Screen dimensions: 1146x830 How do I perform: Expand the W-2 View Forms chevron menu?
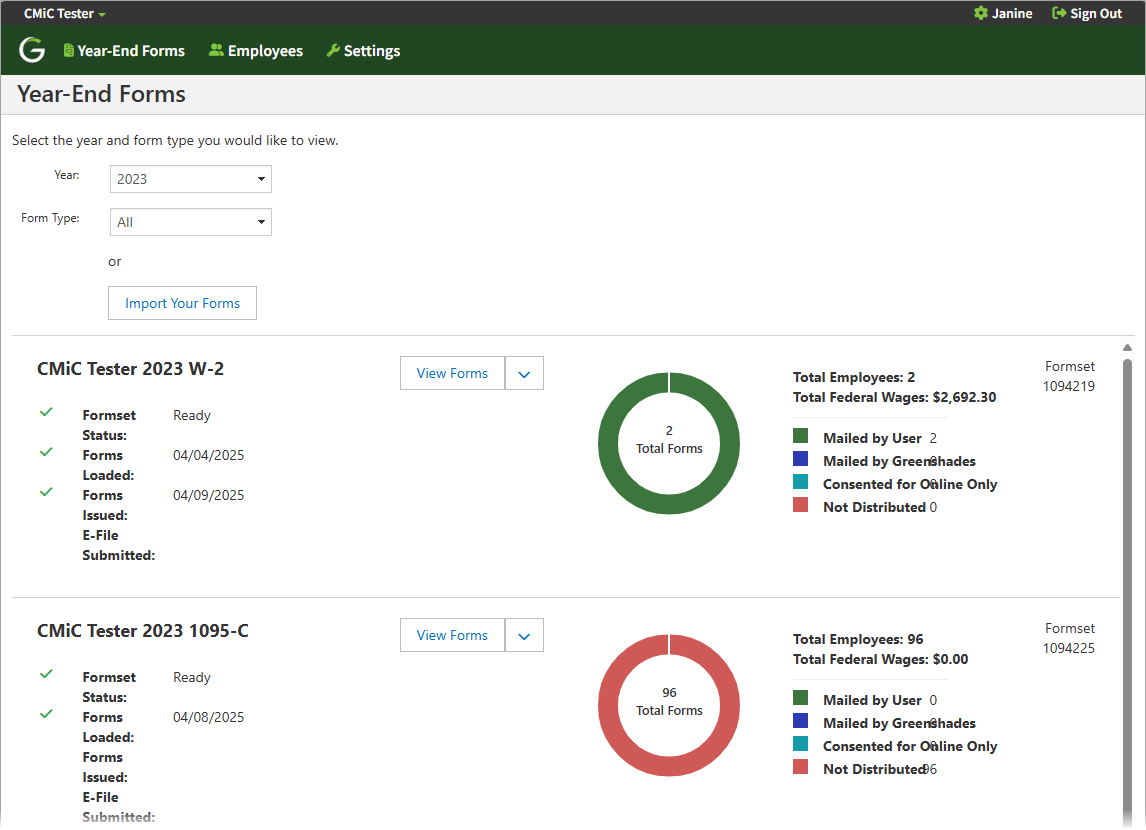(524, 373)
